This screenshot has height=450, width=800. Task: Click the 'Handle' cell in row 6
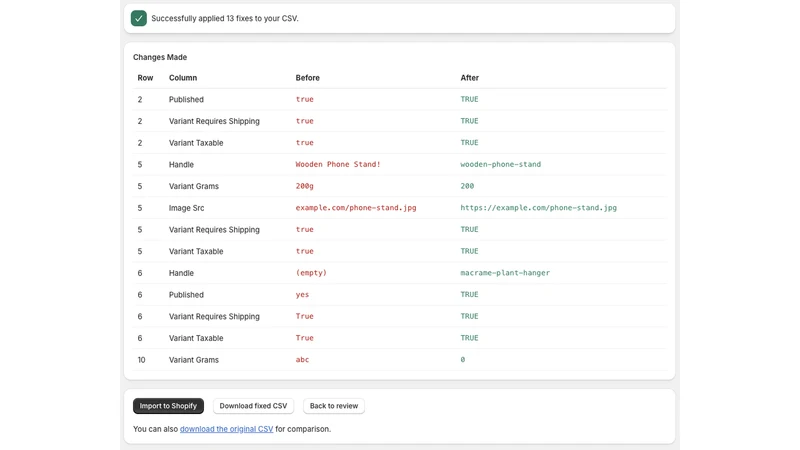click(182, 273)
